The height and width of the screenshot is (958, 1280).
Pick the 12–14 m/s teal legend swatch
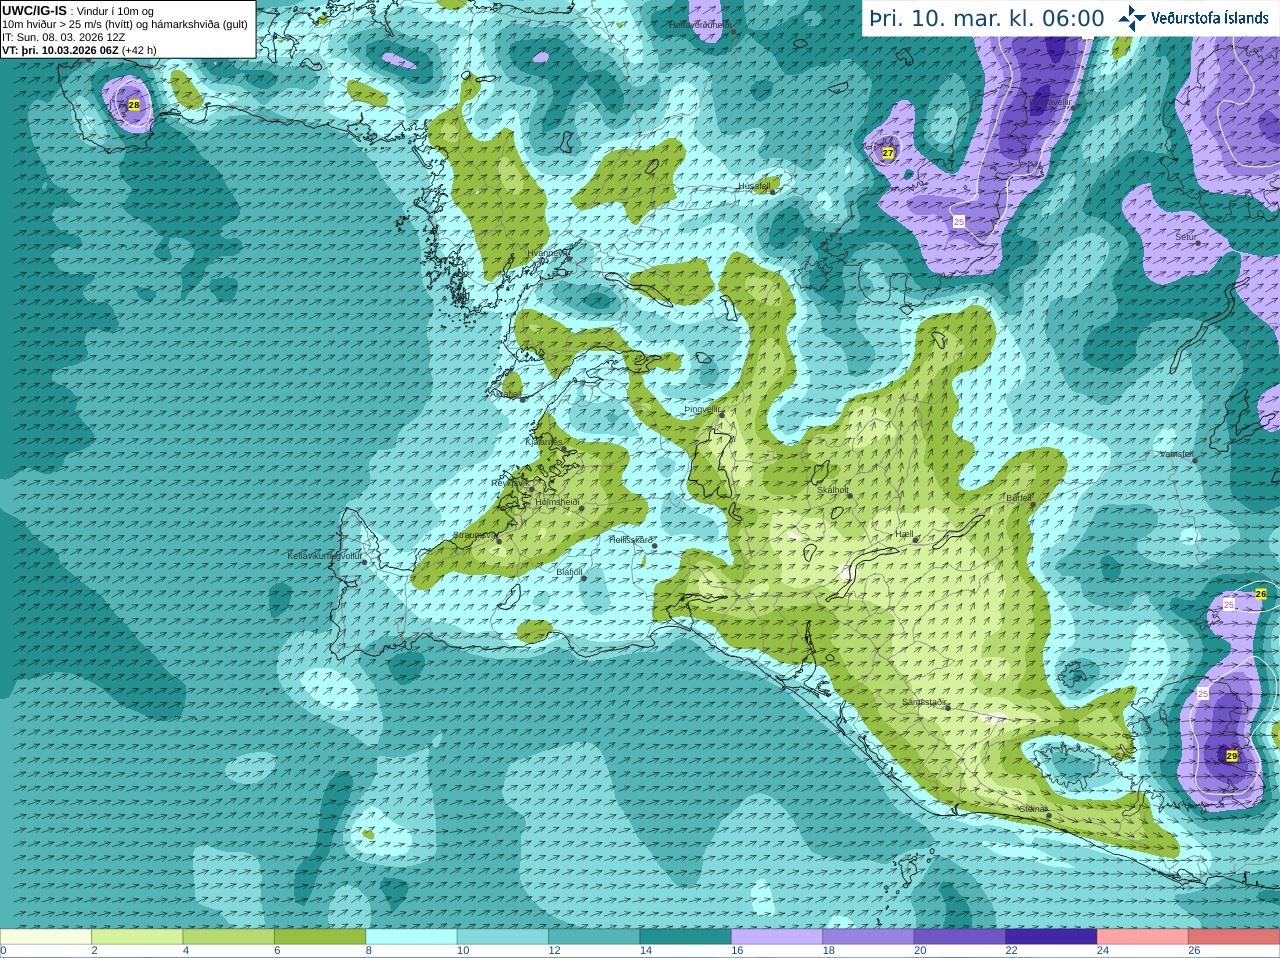[x=594, y=937]
